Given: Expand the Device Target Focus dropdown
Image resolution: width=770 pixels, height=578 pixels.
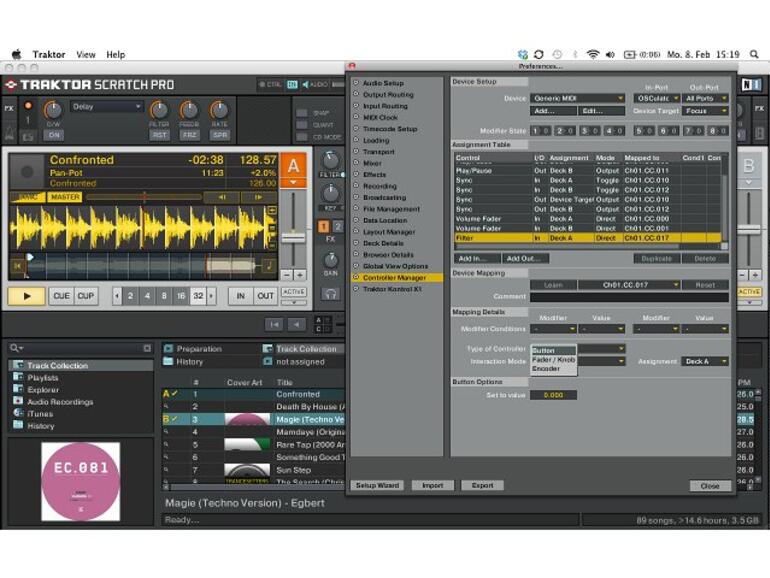Looking at the screenshot, I should click(x=706, y=111).
